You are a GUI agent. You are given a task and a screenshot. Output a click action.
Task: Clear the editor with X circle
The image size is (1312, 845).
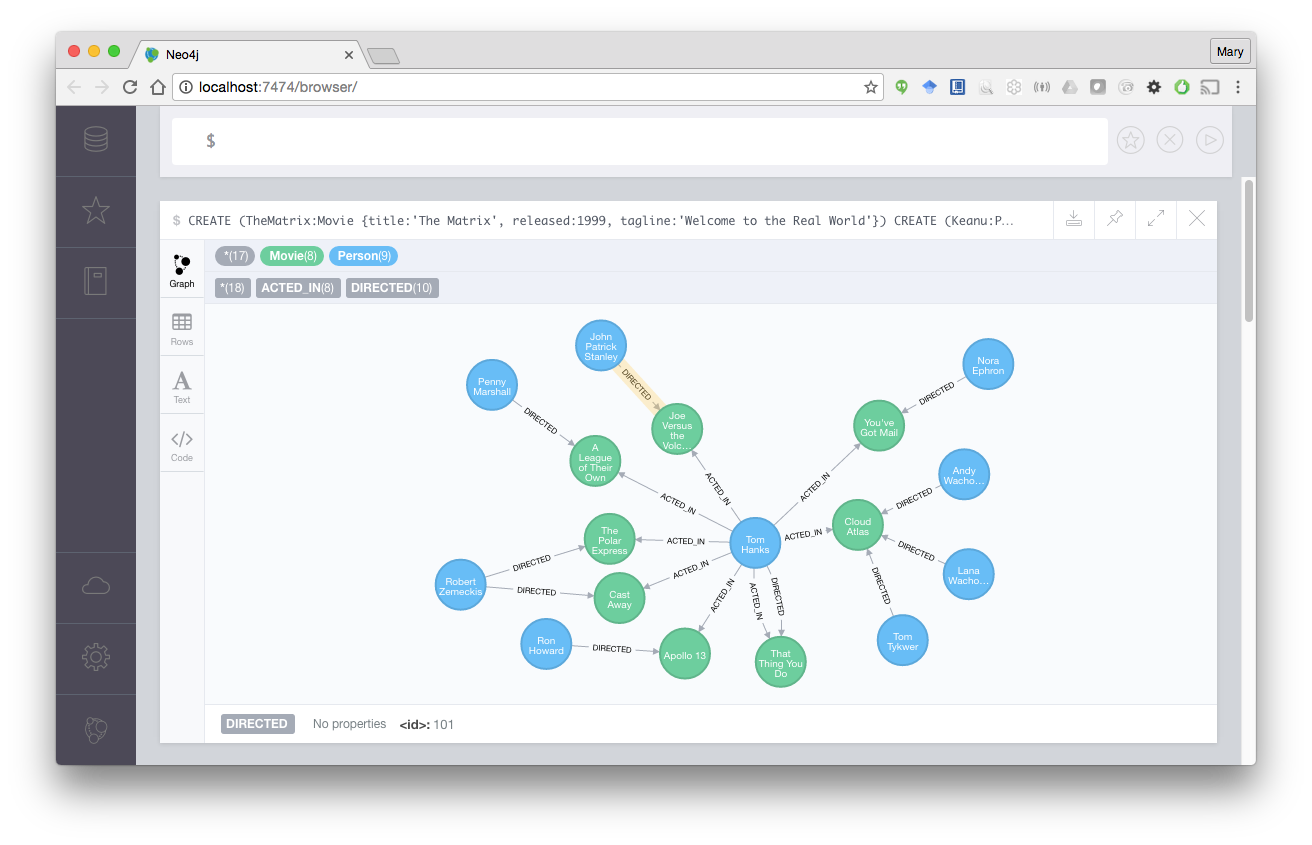(1170, 141)
